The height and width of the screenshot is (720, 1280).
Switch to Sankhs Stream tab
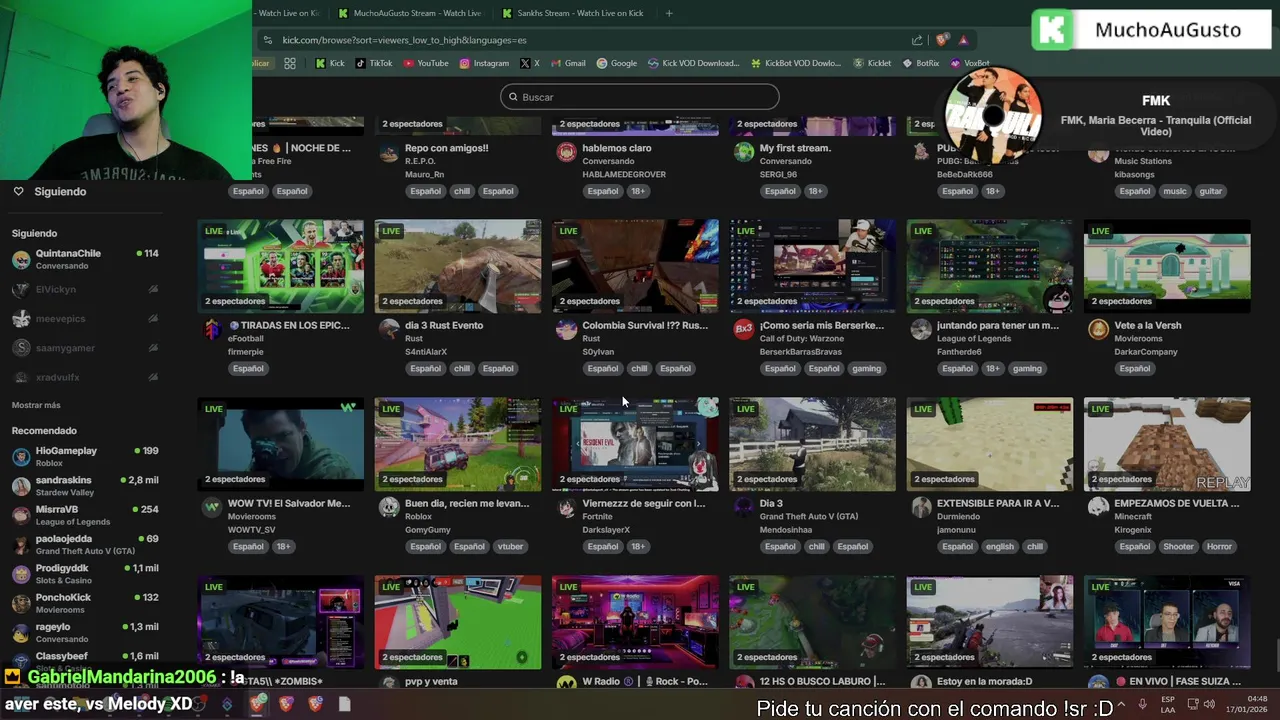point(574,13)
